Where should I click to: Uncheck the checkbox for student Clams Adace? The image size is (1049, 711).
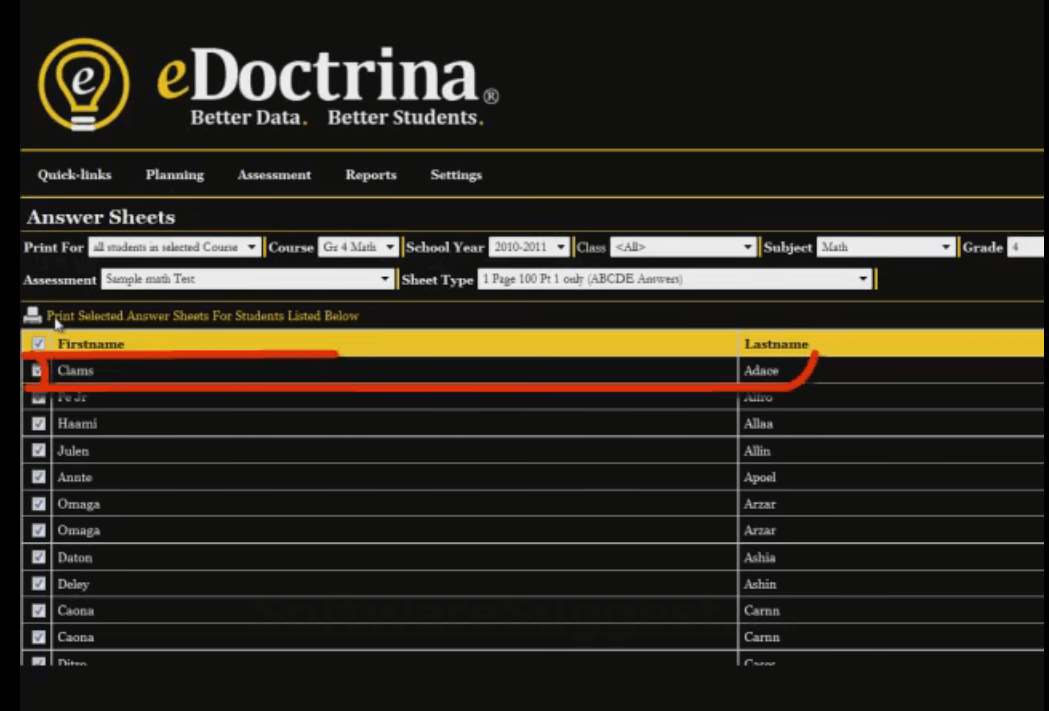tap(38, 370)
